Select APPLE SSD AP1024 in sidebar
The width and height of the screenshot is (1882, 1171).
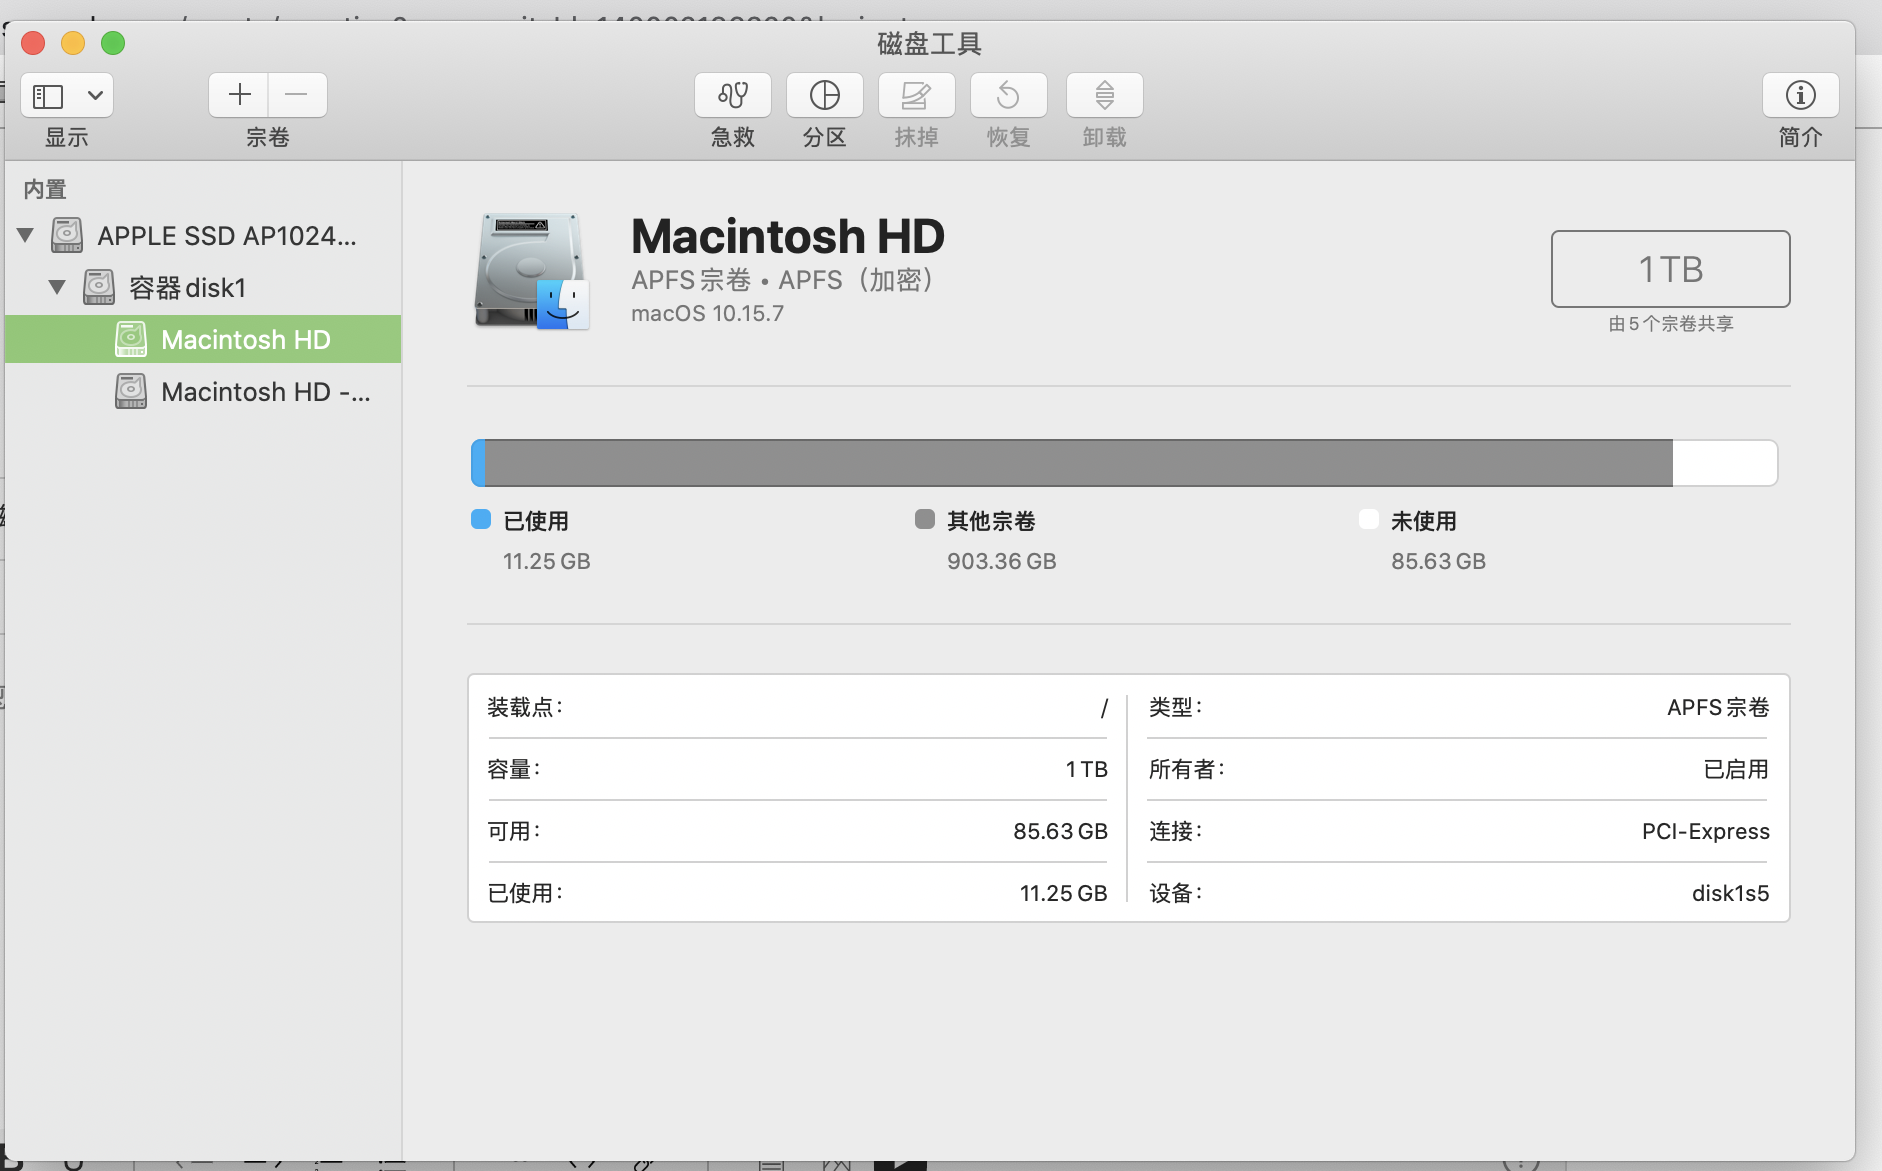coord(226,236)
